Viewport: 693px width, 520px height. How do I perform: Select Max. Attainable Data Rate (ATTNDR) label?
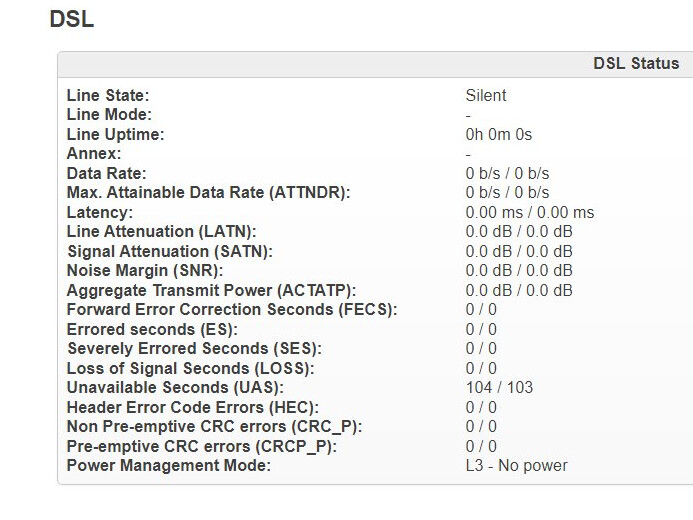point(208,193)
